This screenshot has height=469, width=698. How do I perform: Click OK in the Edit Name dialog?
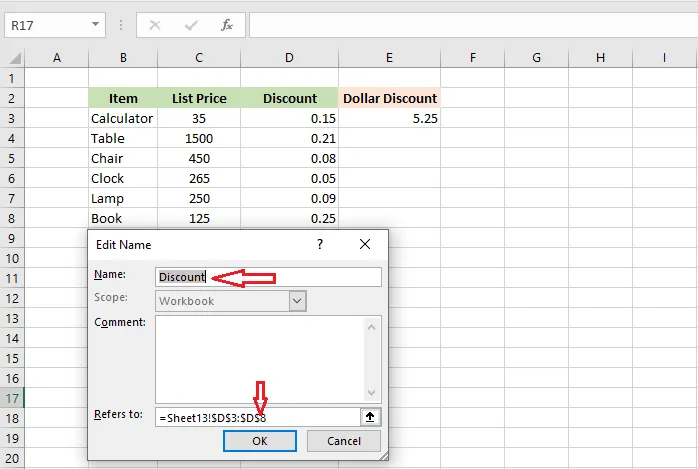click(260, 441)
